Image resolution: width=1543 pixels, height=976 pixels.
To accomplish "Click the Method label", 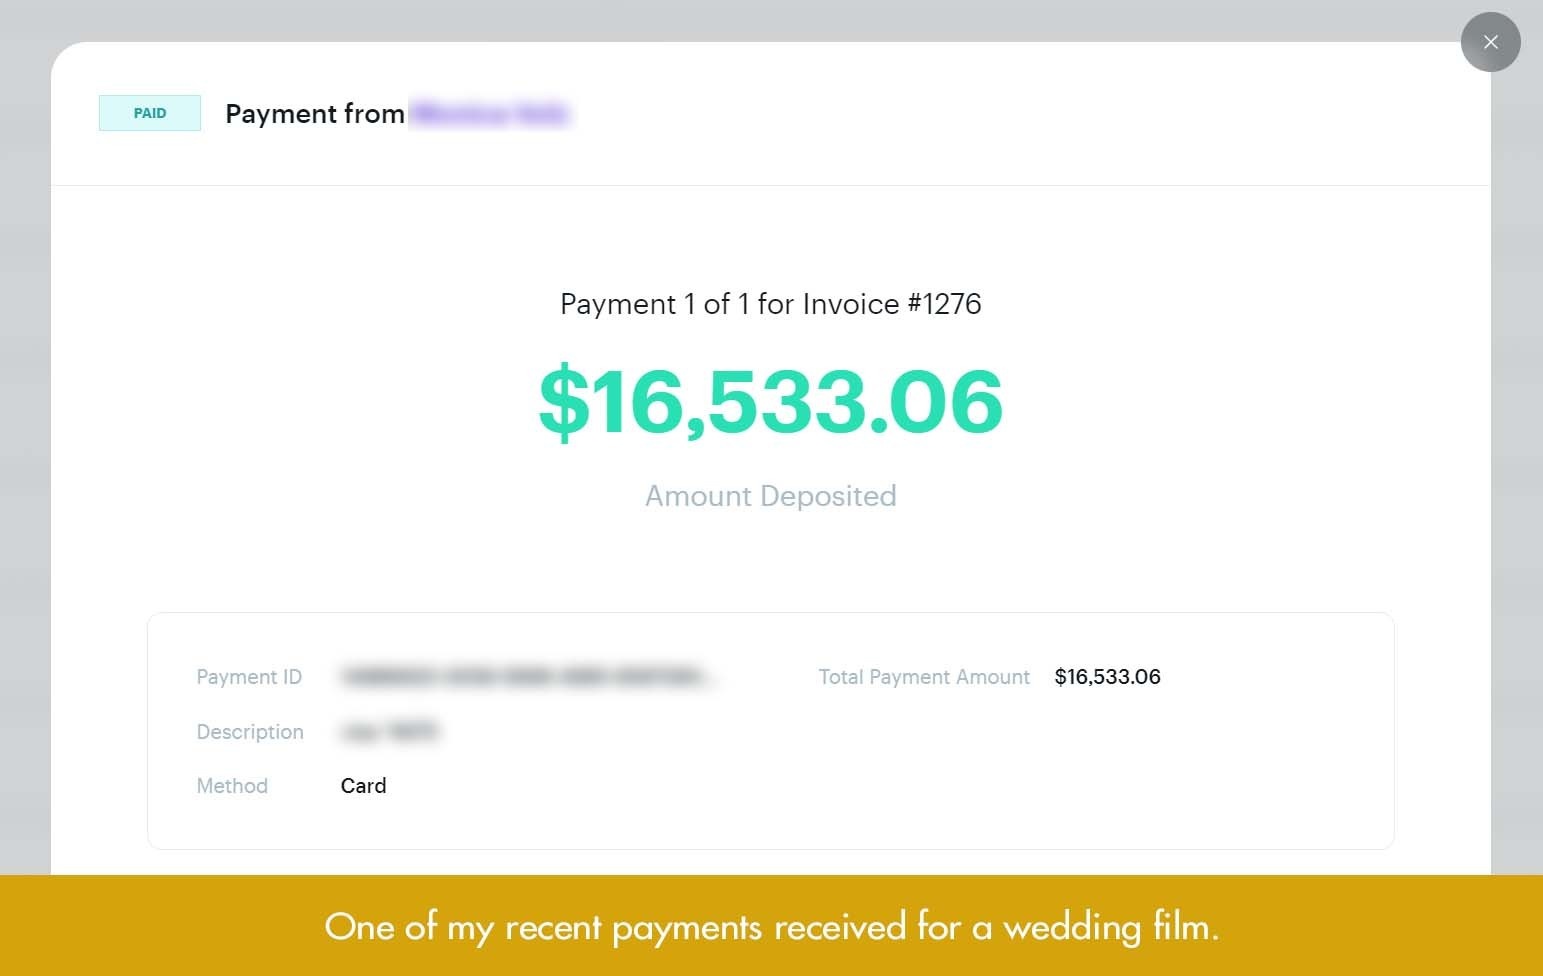I will click(232, 786).
